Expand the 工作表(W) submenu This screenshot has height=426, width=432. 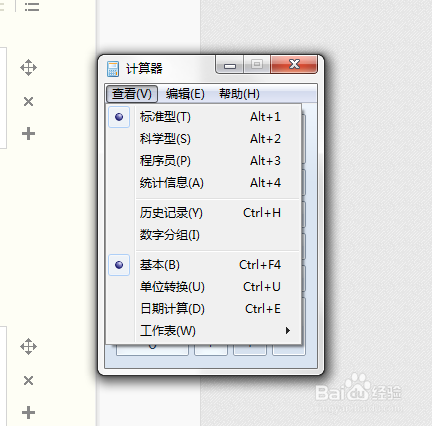click(x=203, y=331)
